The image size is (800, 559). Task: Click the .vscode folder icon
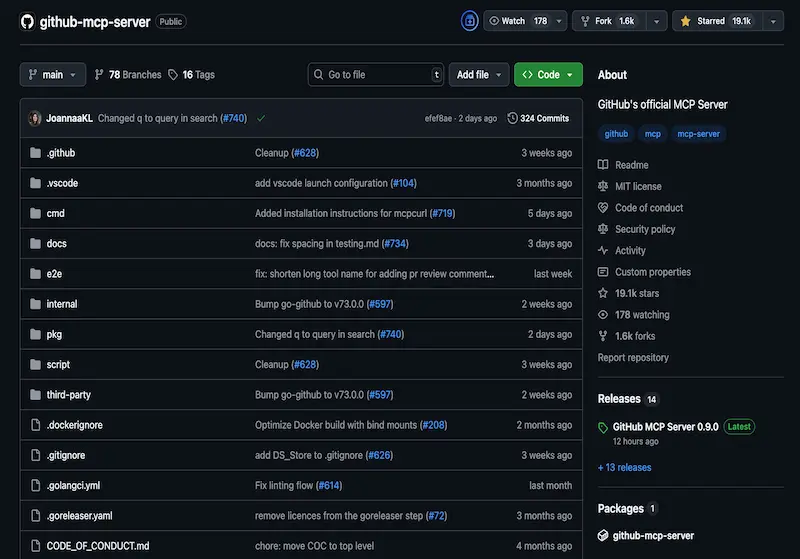click(x=35, y=183)
